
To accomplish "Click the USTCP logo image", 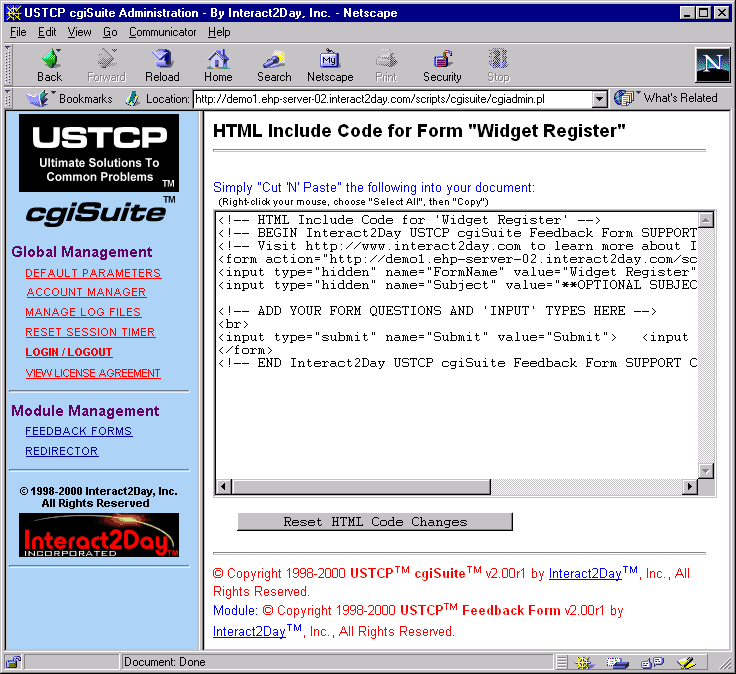I will [x=99, y=153].
